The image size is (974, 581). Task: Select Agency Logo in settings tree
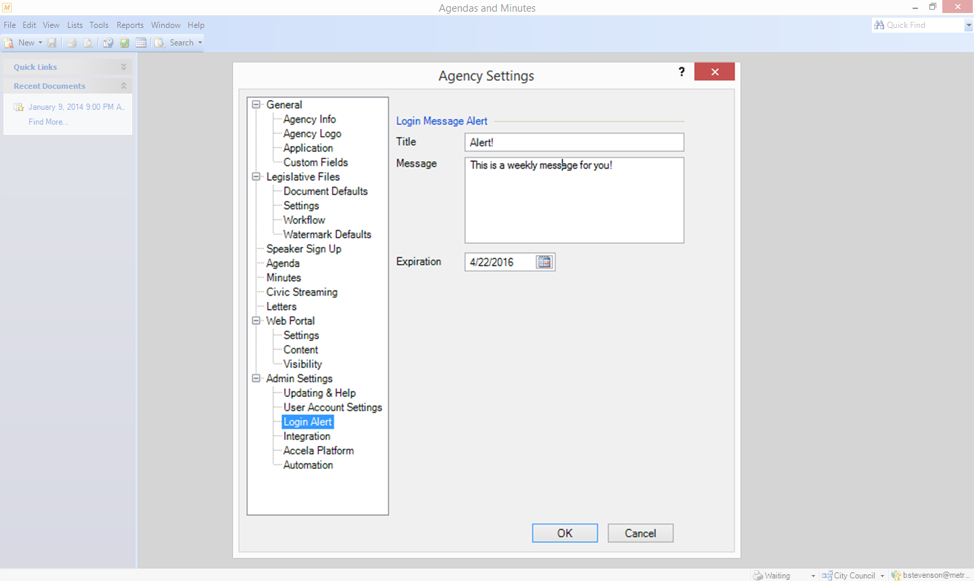(312, 134)
